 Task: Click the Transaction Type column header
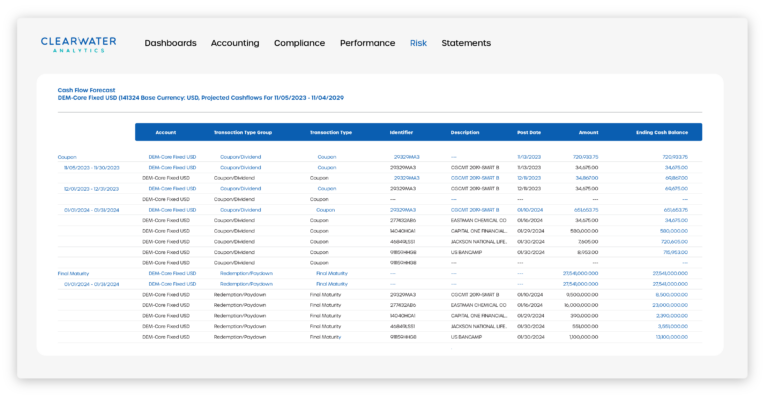coord(331,133)
